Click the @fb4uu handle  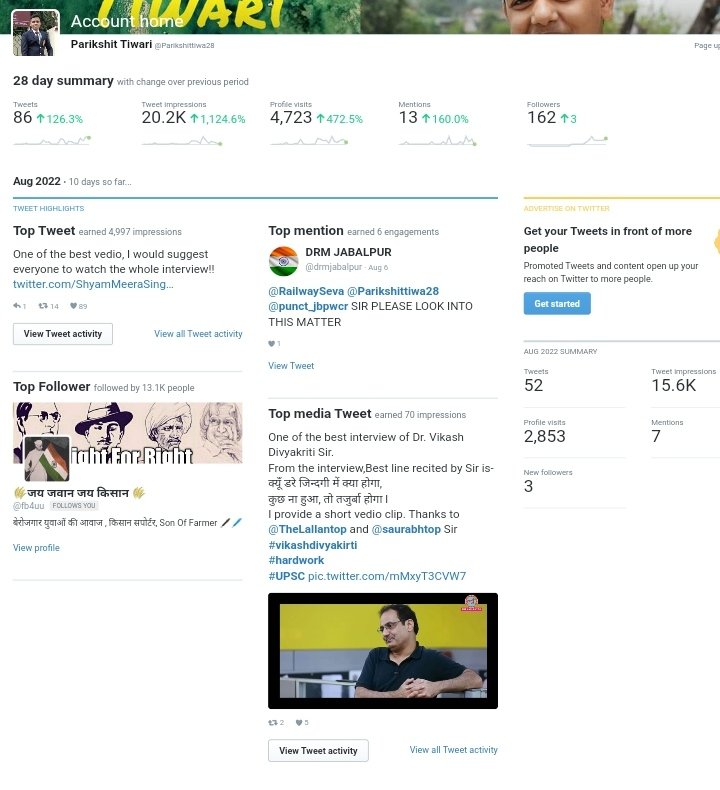[x=29, y=506]
